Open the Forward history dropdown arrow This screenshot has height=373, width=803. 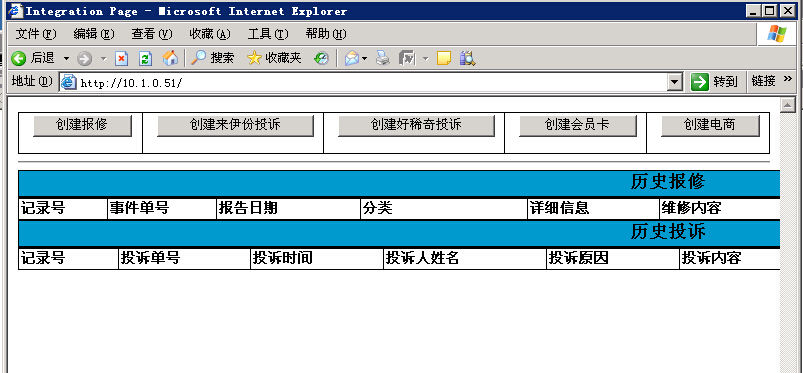click(x=103, y=59)
